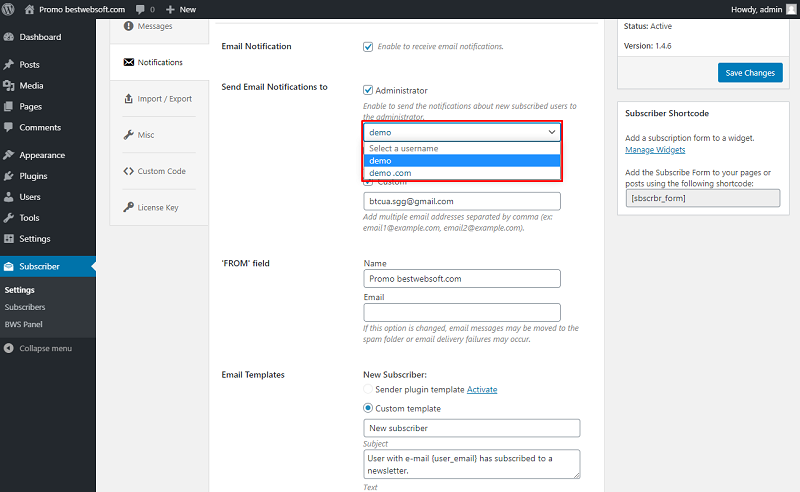This screenshot has height=492, width=800.
Task: Click the Collapse menu arrow icon
Action: point(9,348)
